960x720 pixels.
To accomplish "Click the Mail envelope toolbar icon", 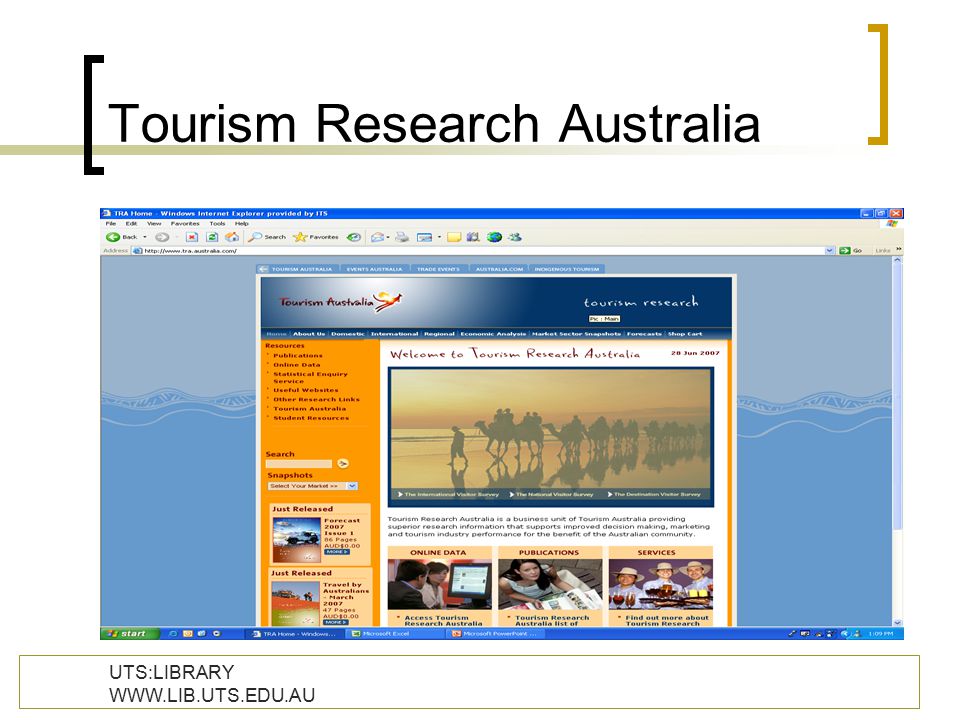I will 377,237.
